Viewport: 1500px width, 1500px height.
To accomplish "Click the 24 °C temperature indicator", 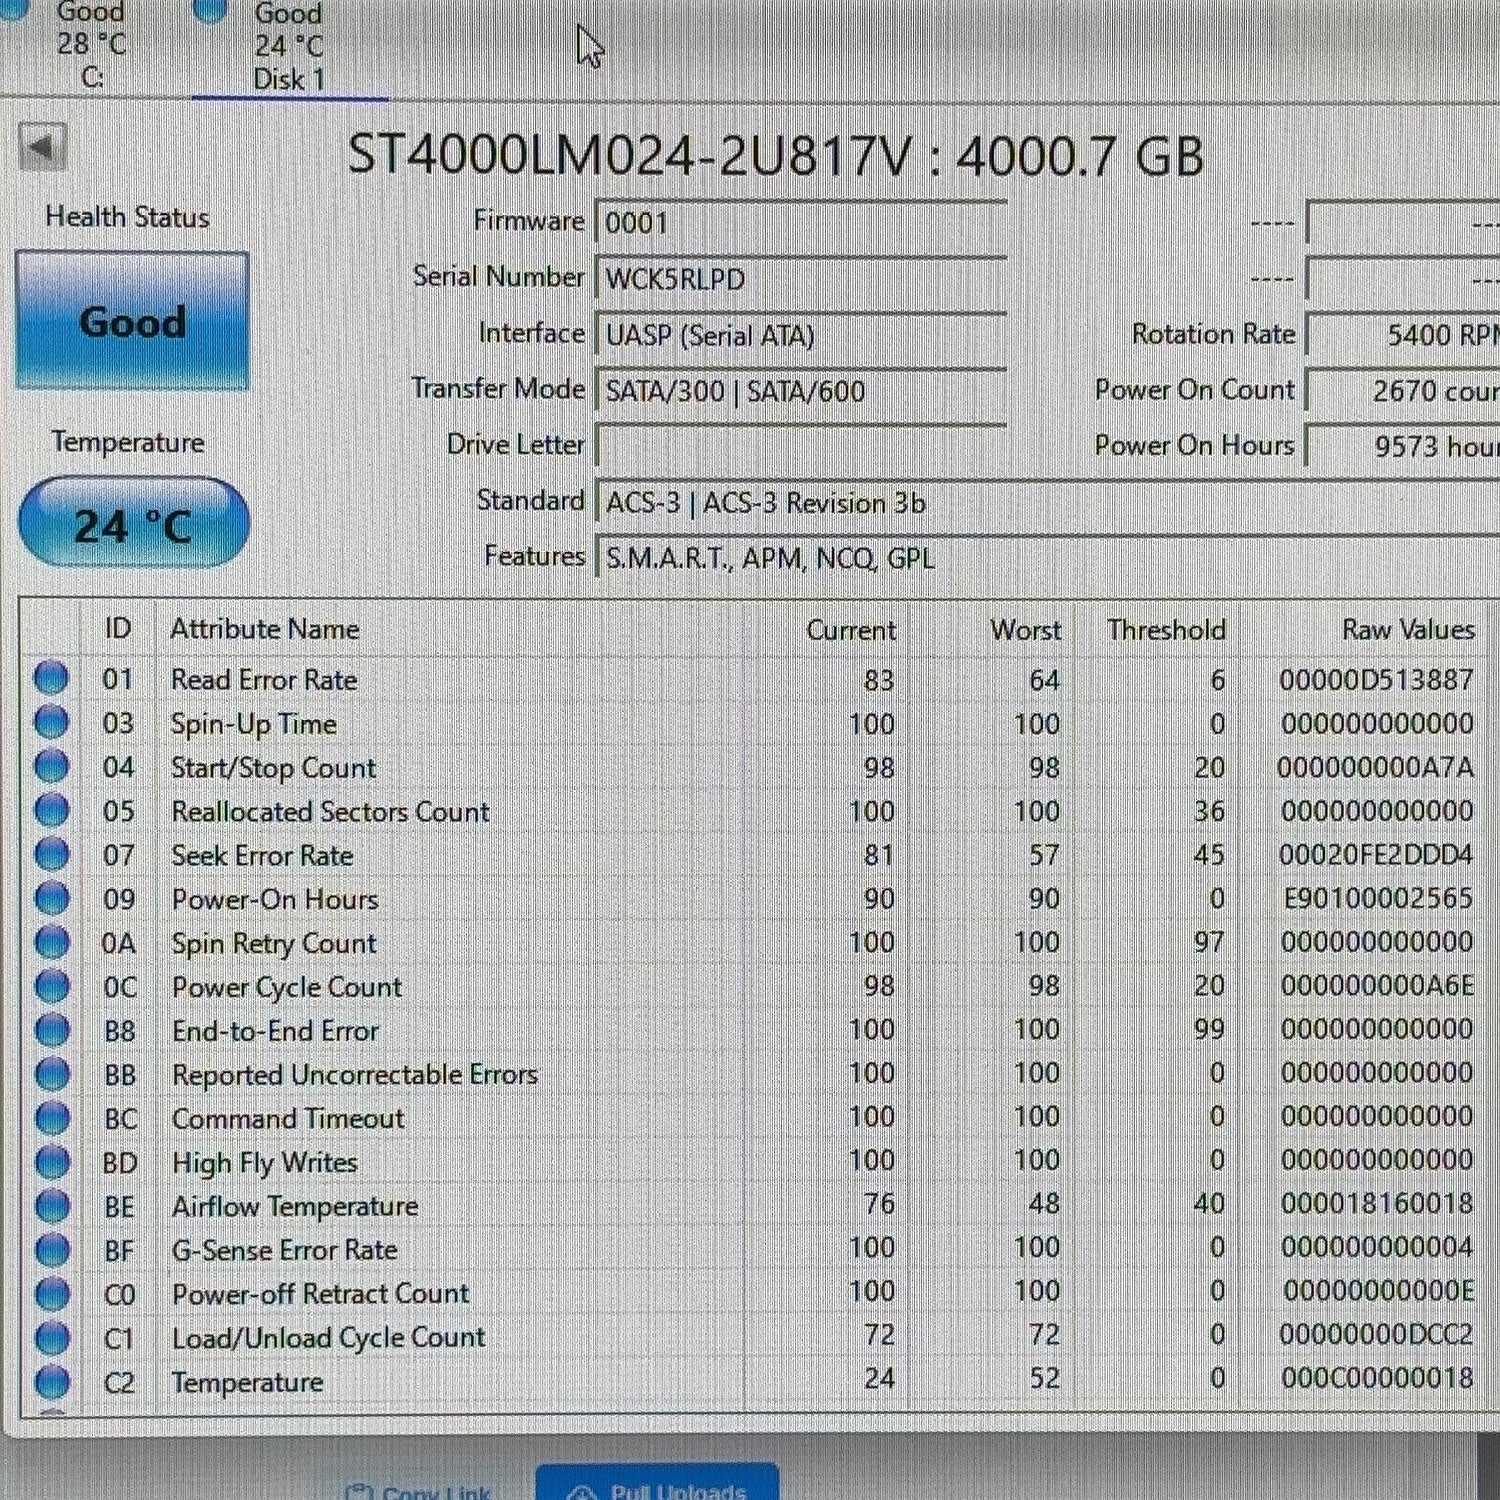I will coord(133,524).
